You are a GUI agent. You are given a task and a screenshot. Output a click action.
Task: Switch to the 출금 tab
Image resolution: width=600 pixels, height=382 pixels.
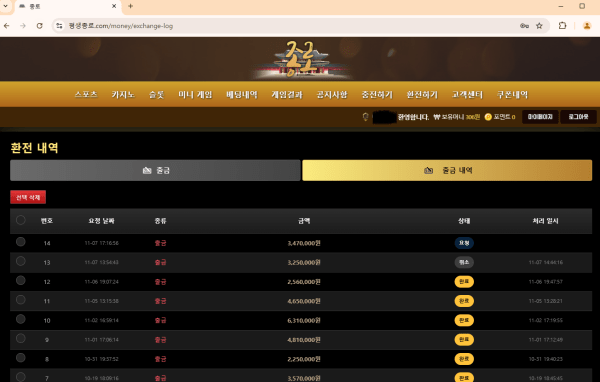pos(155,170)
